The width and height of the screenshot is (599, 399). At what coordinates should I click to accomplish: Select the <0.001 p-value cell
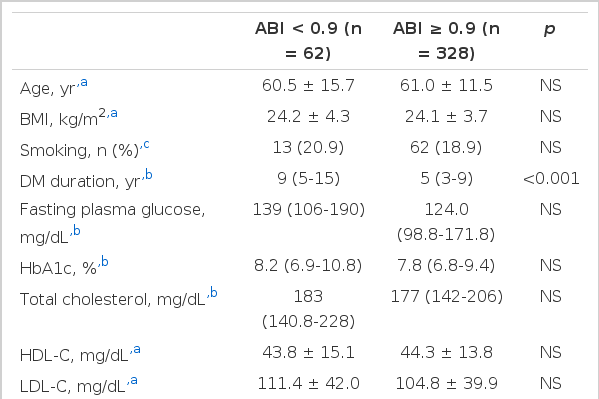pos(551,178)
